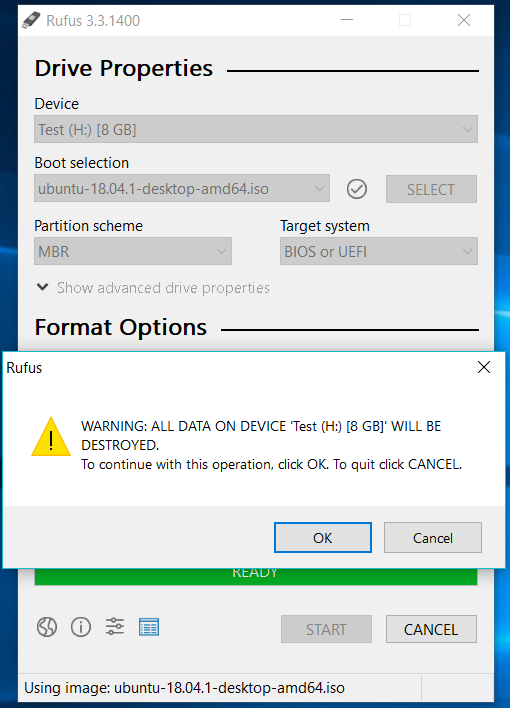
Task: Click the yellow warning triangle icon
Action: tap(51, 437)
